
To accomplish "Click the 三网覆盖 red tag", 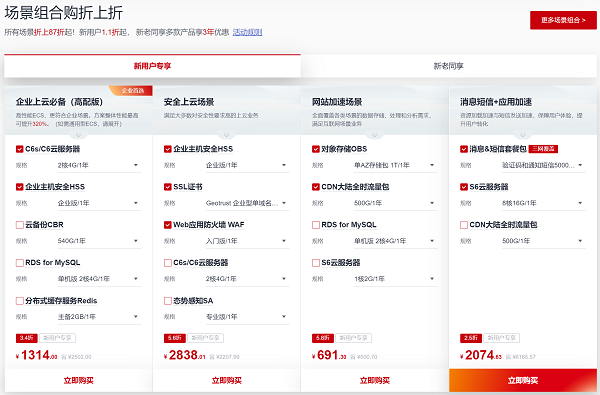I will click(543, 149).
